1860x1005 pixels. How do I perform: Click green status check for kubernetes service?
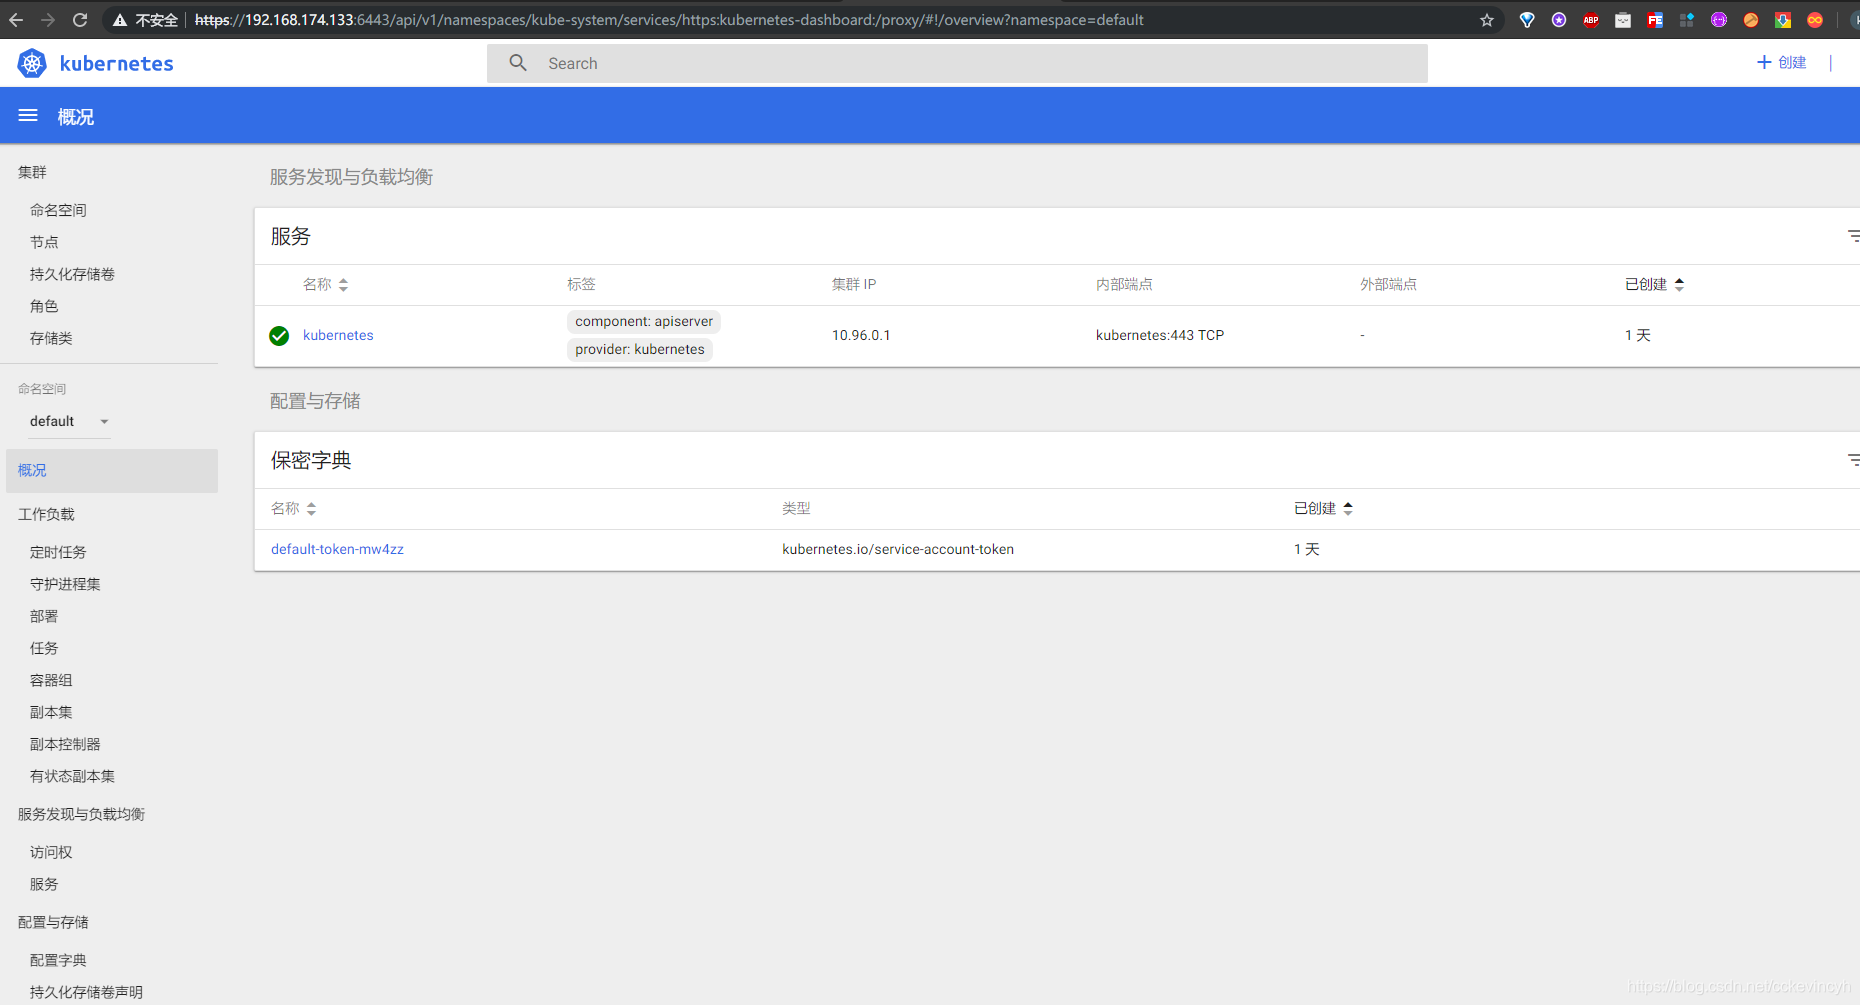279,336
